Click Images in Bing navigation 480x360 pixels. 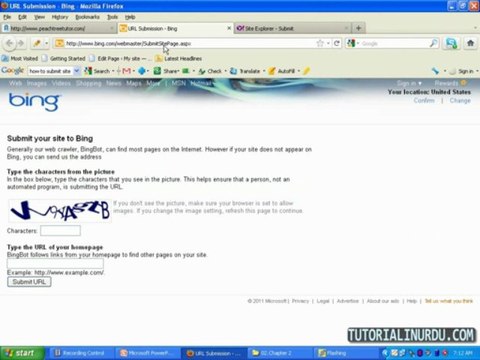37,83
